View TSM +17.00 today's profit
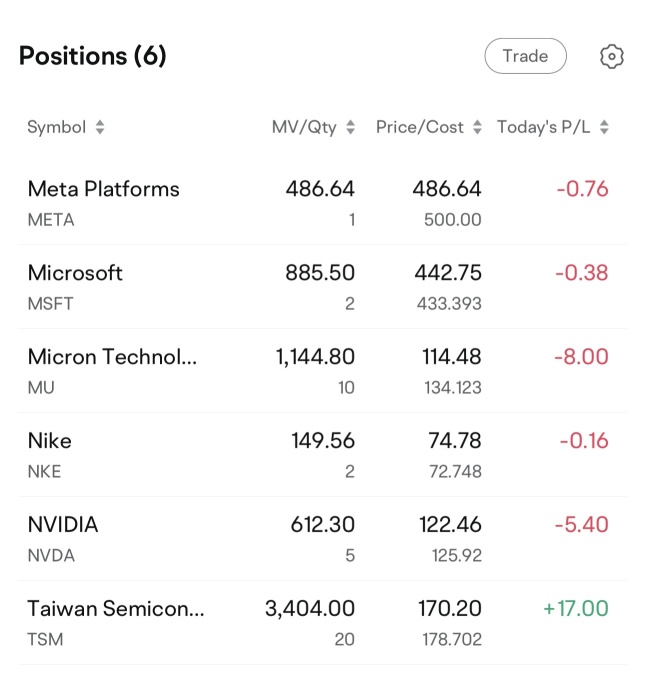 [x=576, y=608]
